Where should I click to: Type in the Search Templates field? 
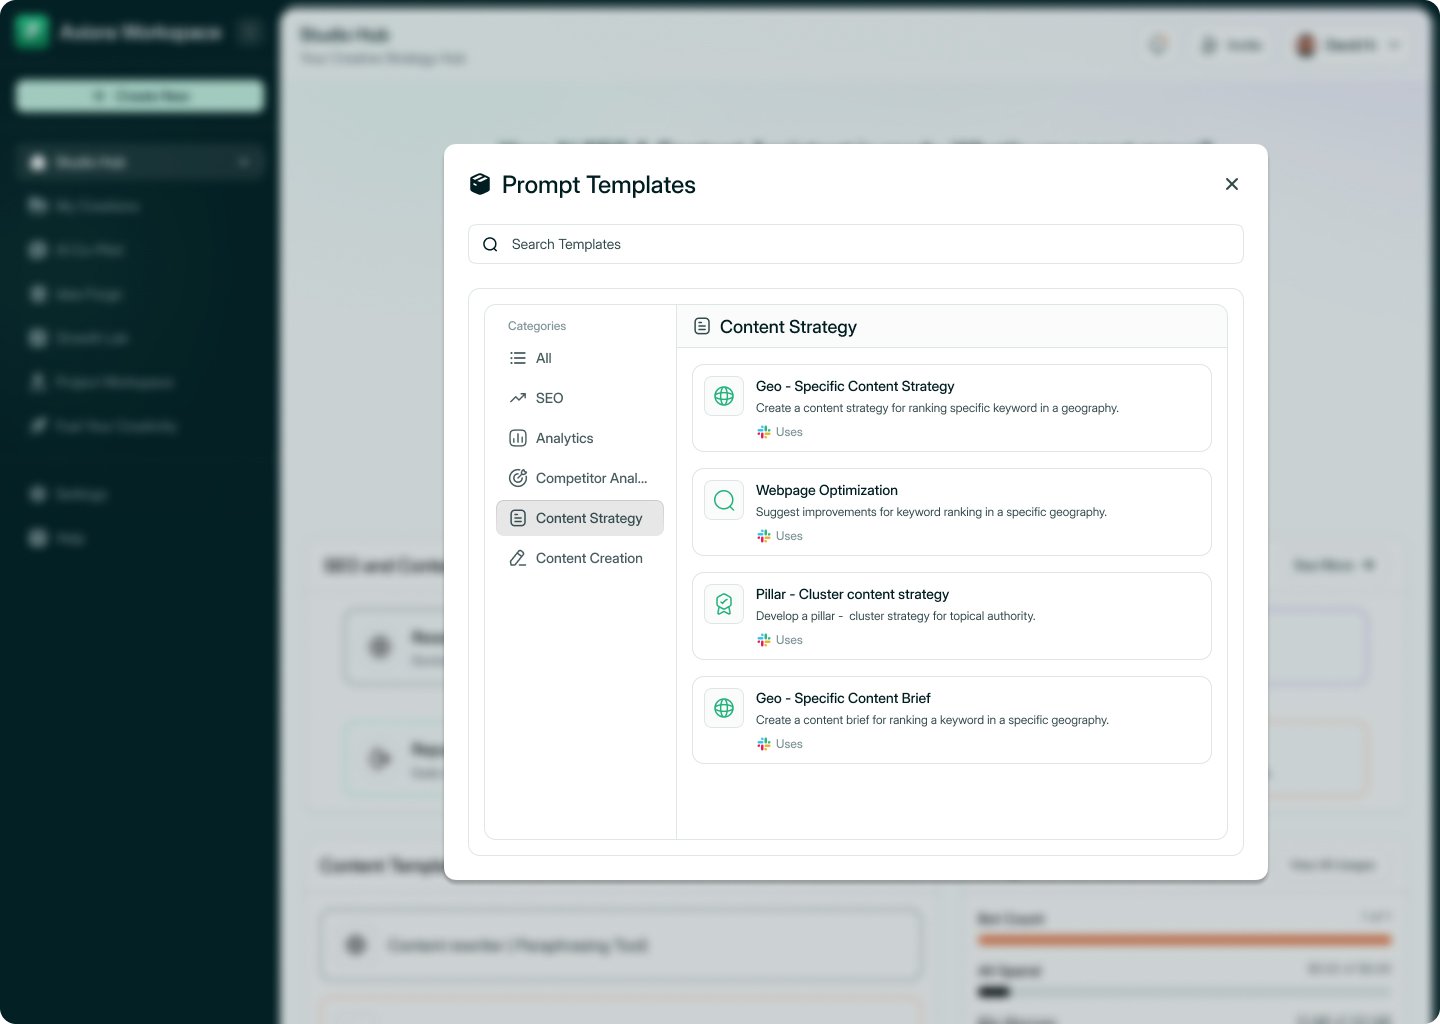870,244
